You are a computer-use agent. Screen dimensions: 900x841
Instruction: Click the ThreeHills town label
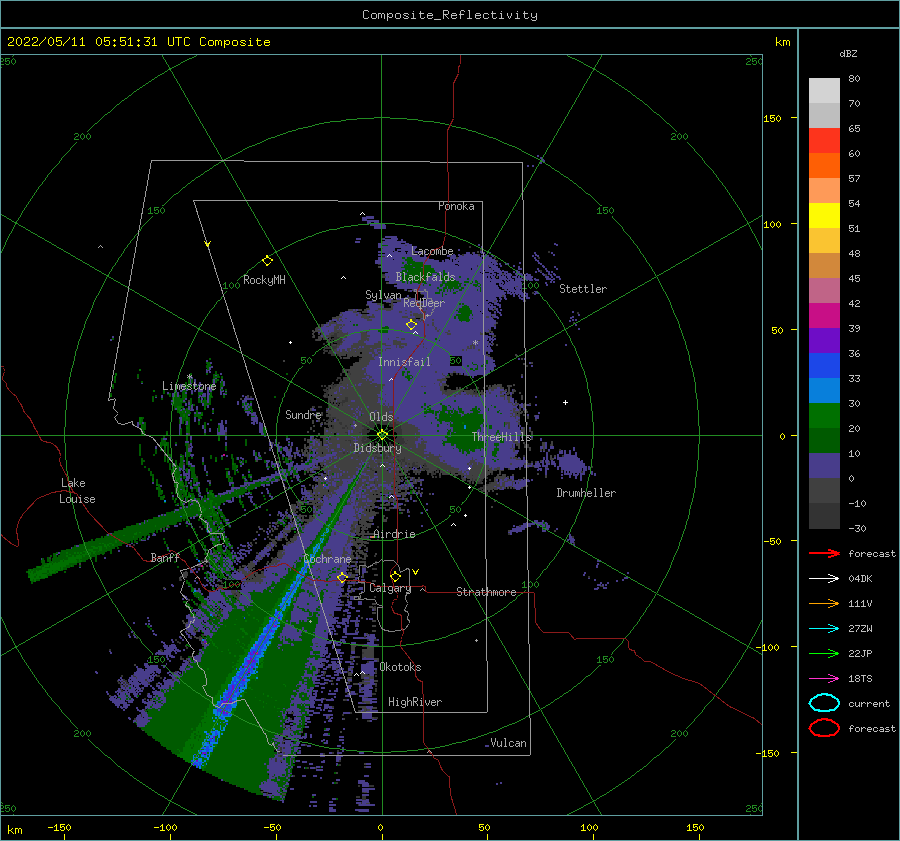click(502, 437)
